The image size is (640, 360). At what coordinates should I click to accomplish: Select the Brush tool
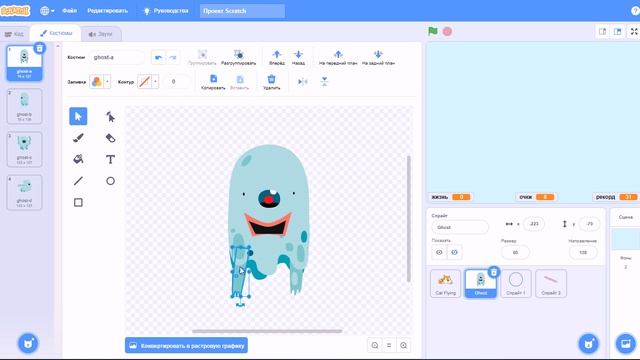pos(78,138)
